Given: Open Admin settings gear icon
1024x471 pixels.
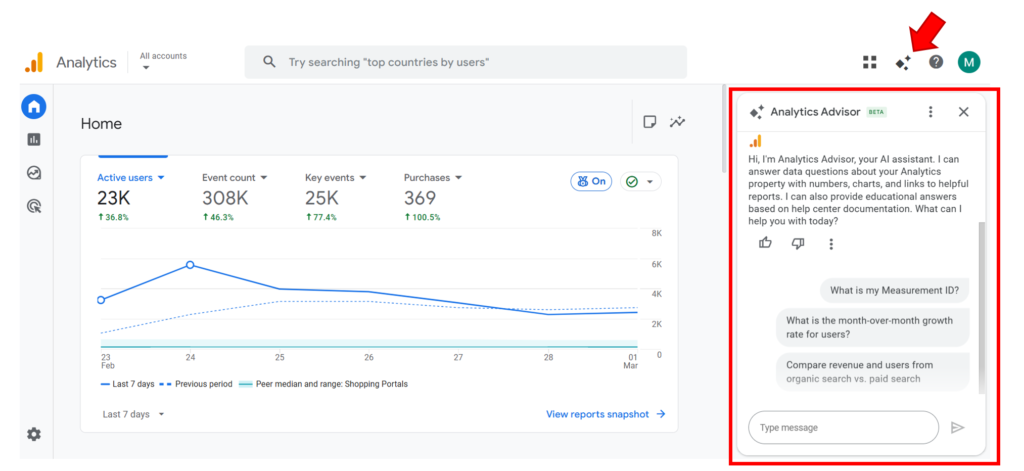Looking at the screenshot, I should pyautogui.click(x=34, y=434).
